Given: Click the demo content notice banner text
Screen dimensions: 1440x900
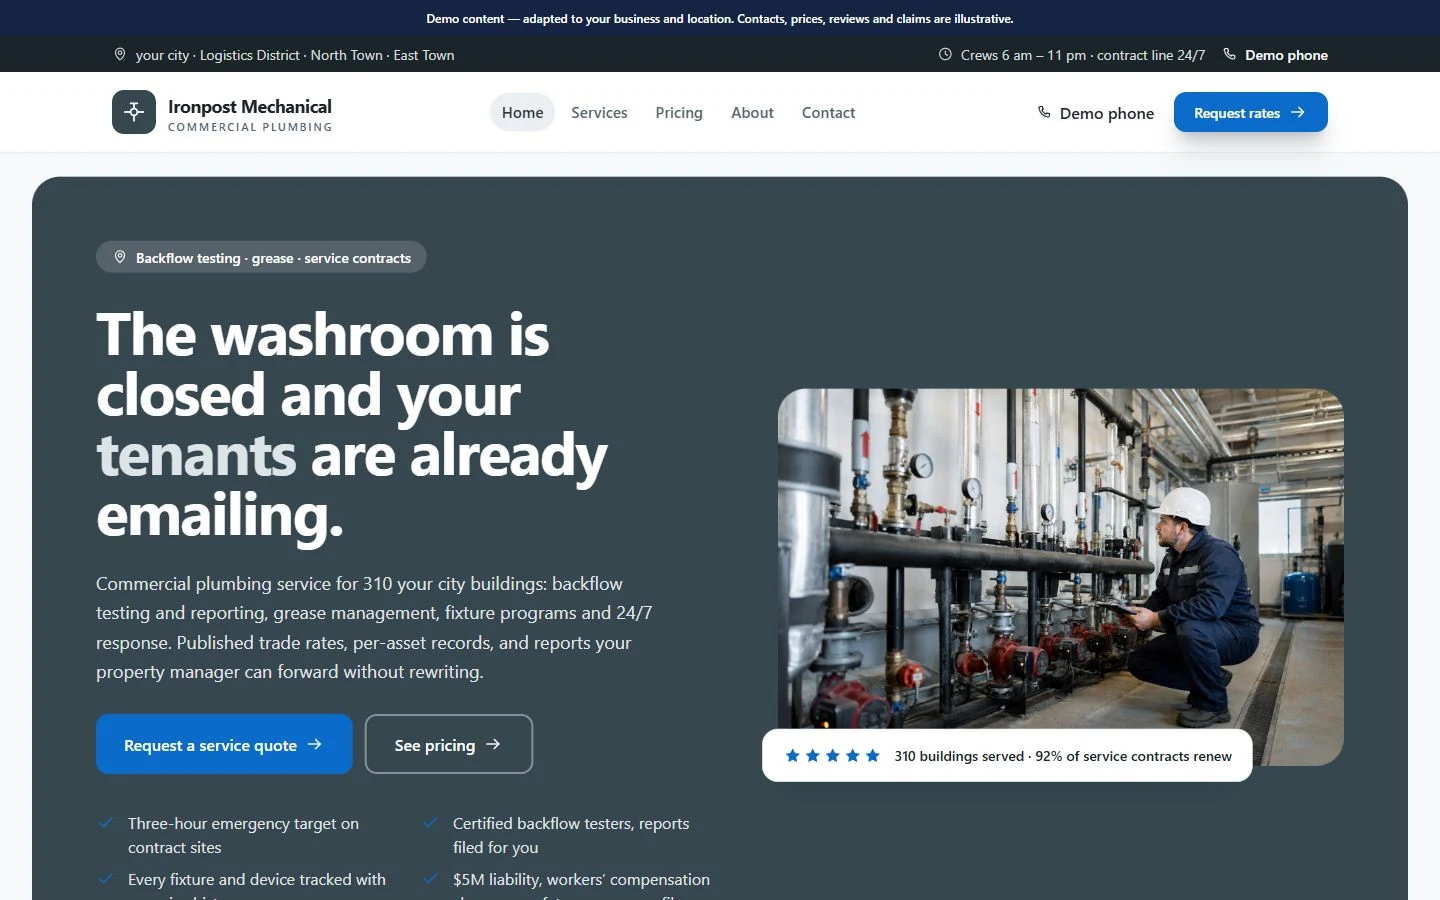Looking at the screenshot, I should pos(720,18).
